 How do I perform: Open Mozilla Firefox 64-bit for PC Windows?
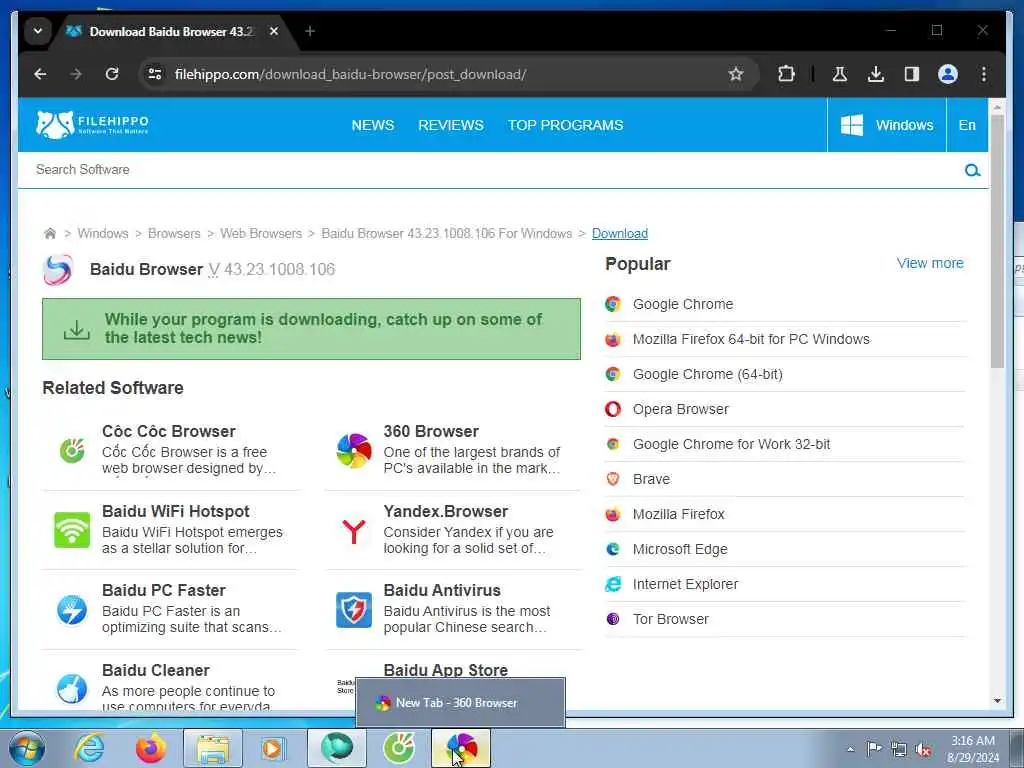pyautogui.click(x=751, y=340)
